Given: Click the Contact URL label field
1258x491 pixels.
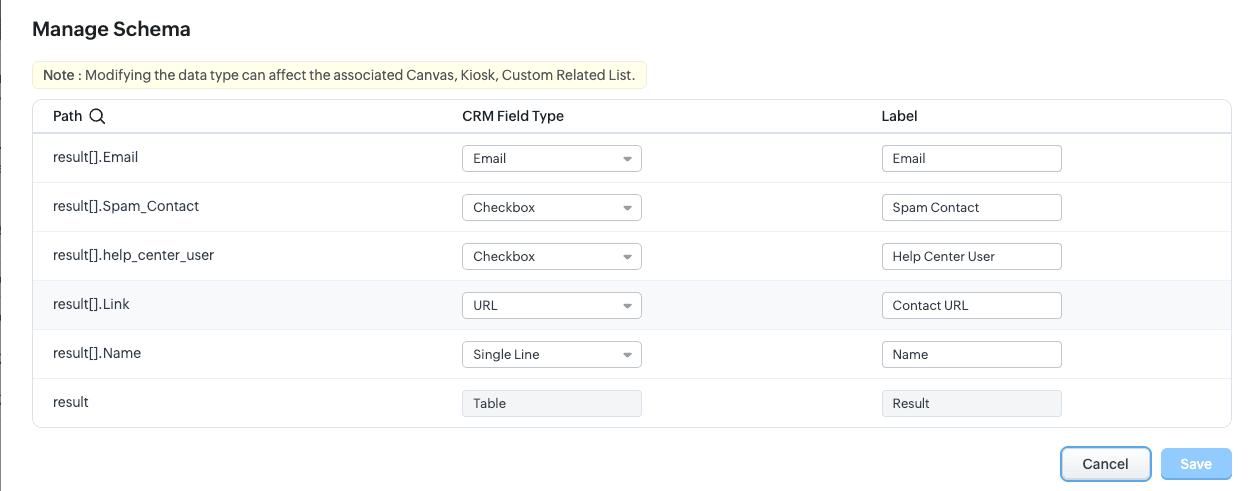Looking at the screenshot, I should tap(971, 306).
